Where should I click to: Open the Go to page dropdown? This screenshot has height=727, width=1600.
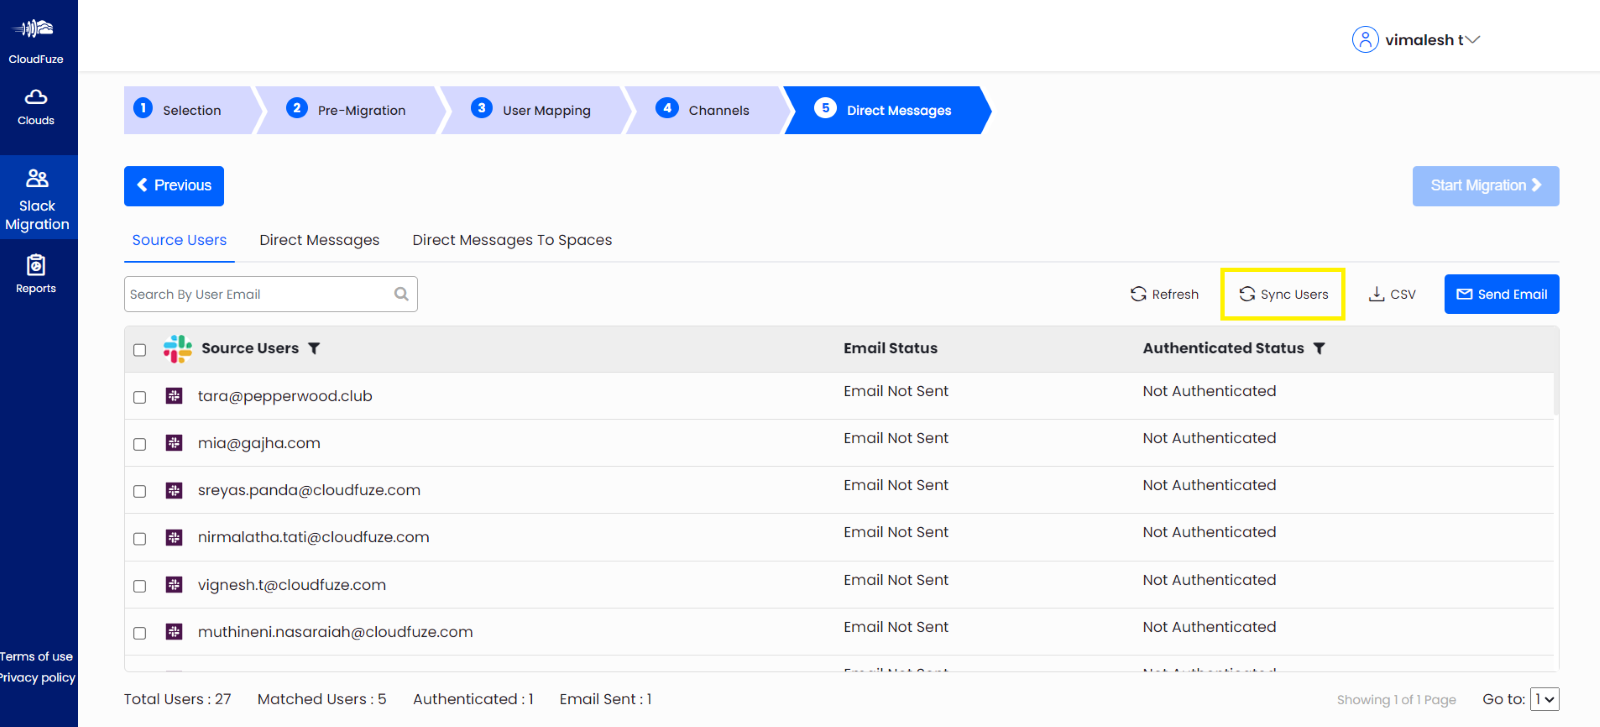click(1544, 699)
